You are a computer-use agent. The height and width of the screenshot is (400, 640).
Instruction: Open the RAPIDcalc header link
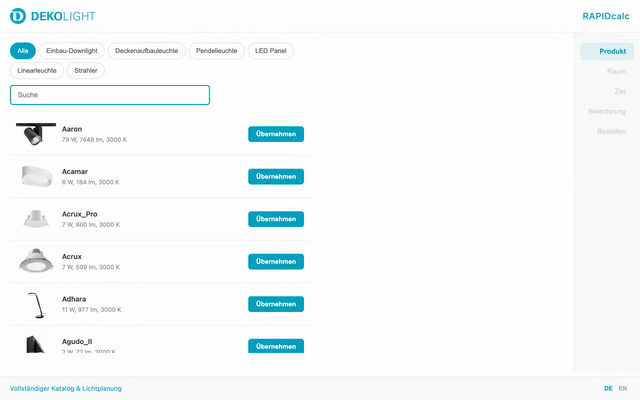click(x=606, y=16)
